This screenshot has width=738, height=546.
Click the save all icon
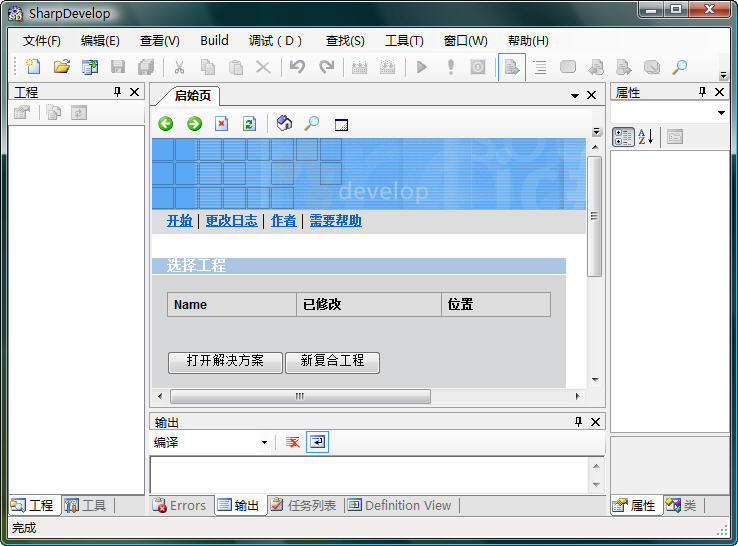146,67
